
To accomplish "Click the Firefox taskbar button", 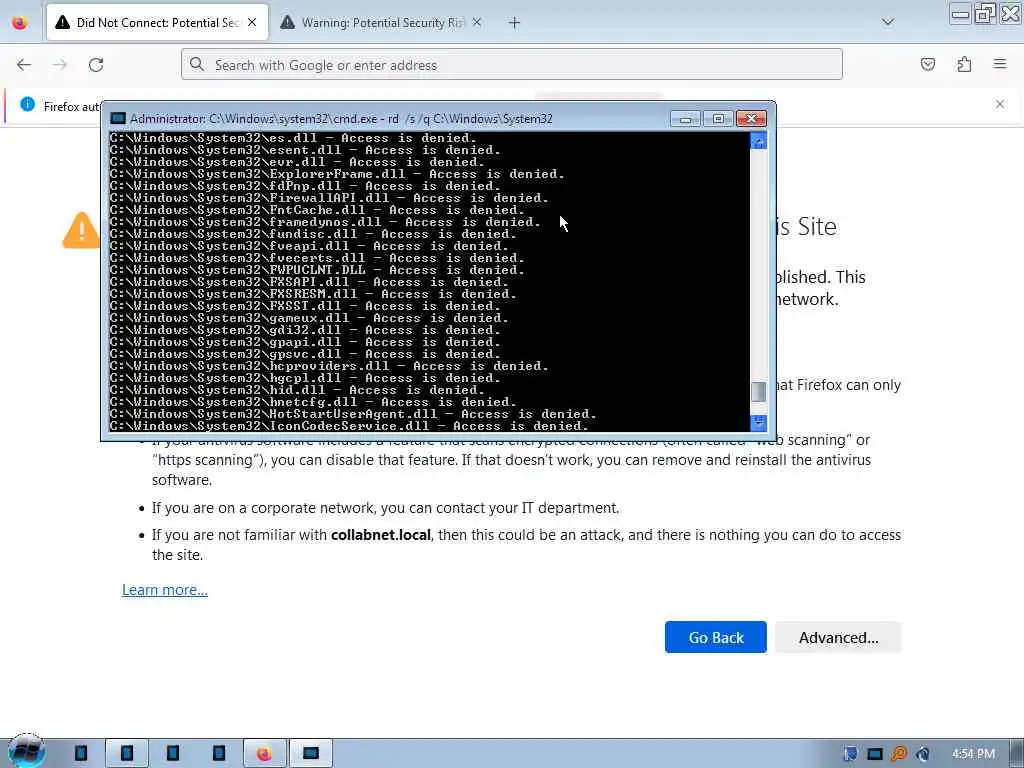I will (x=264, y=754).
